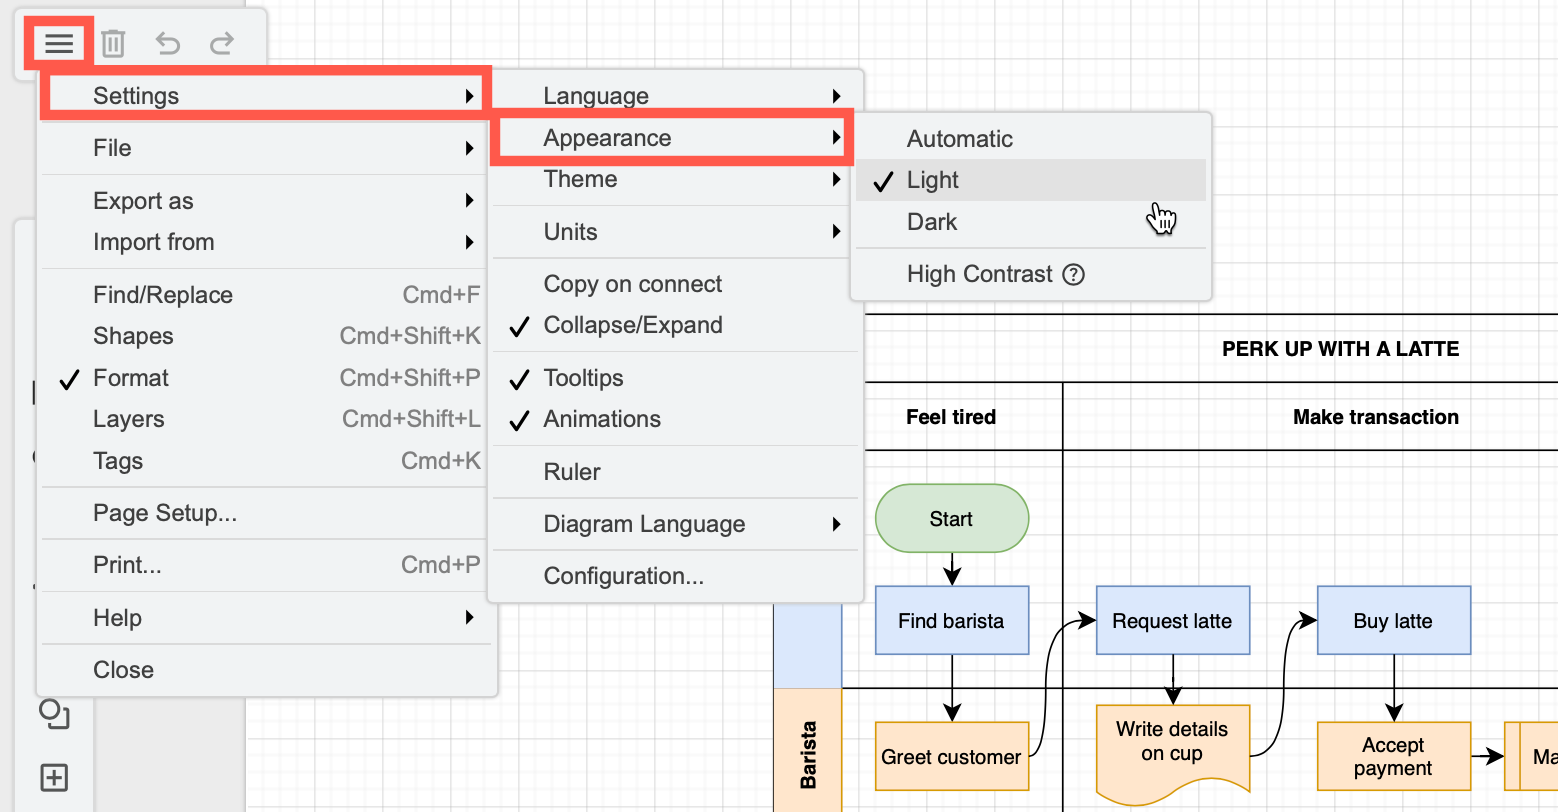Click Page Setup in the menu

pyautogui.click(x=165, y=513)
